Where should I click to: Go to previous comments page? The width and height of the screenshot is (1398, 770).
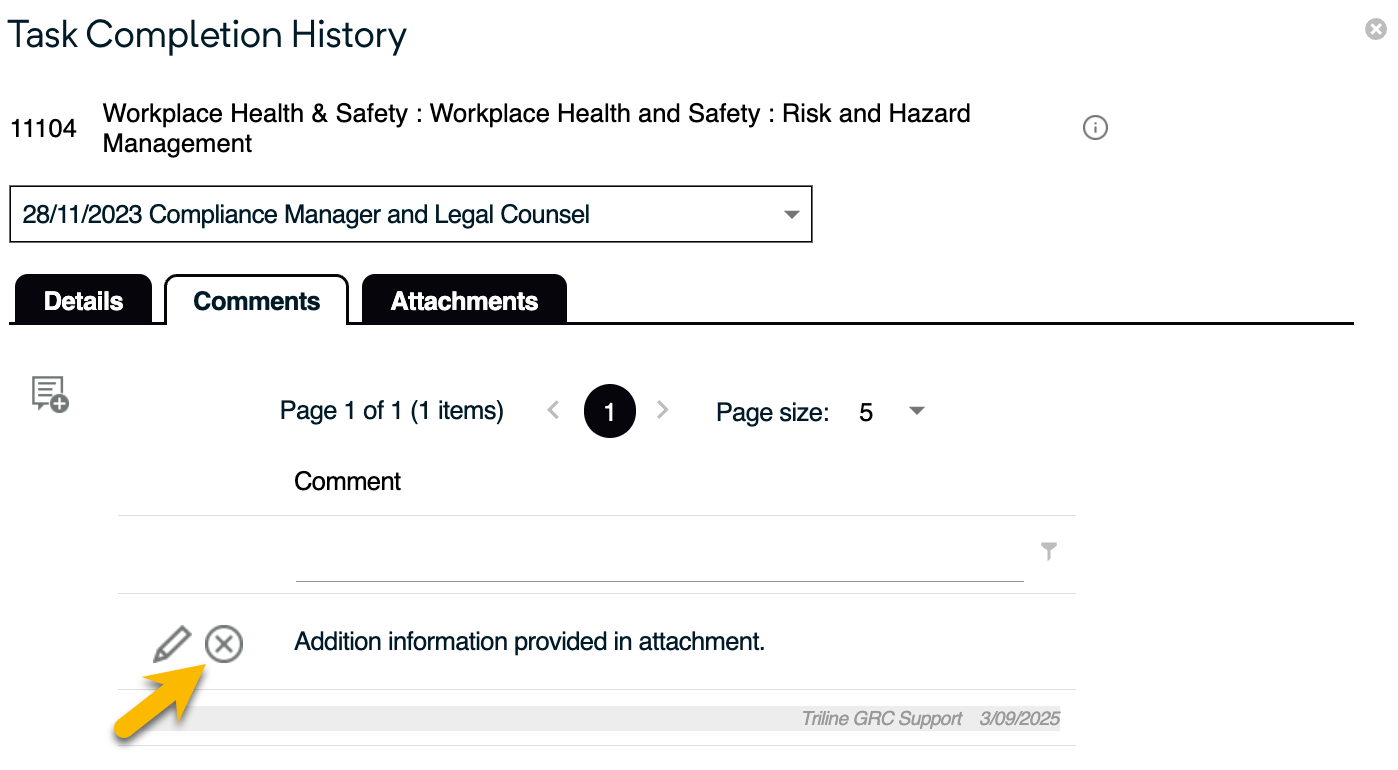[x=554, y=410]
